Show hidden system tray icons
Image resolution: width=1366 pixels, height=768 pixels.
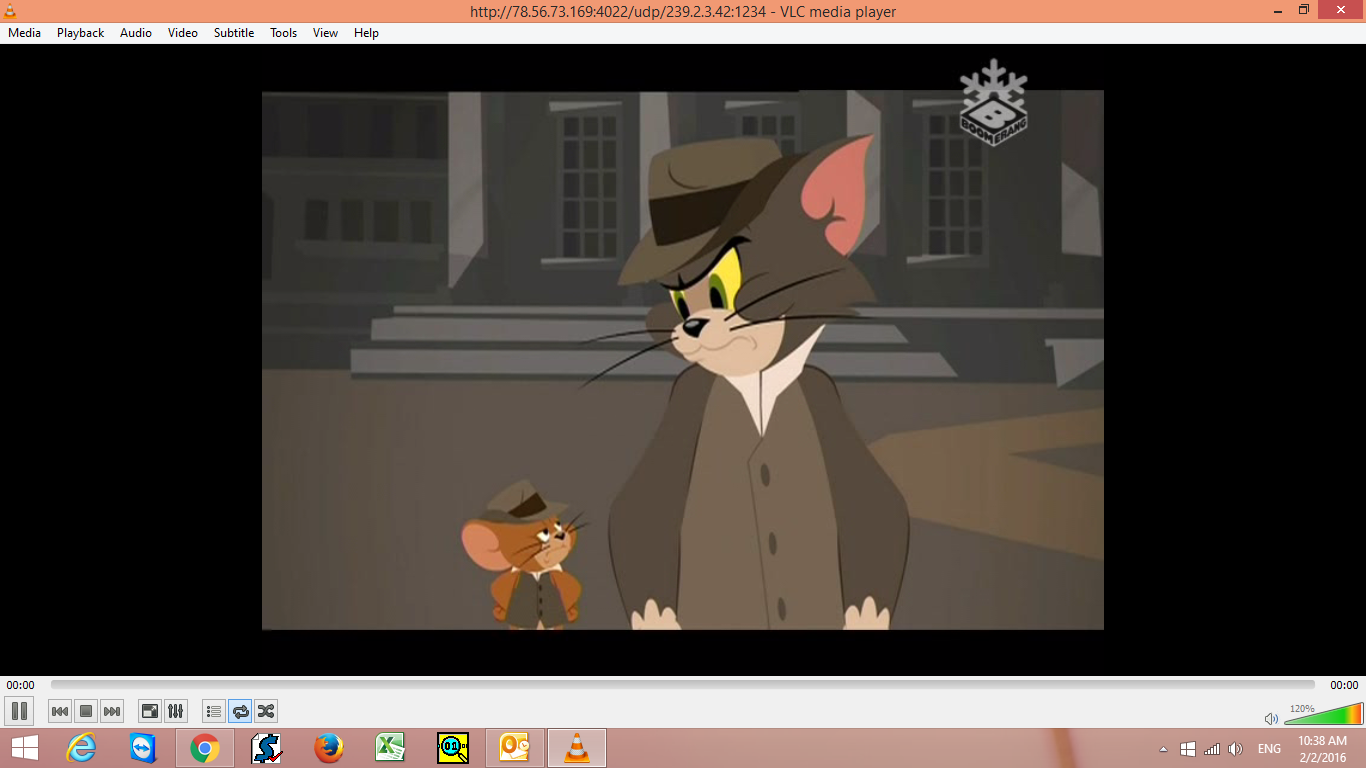[x=1163, y=749]
